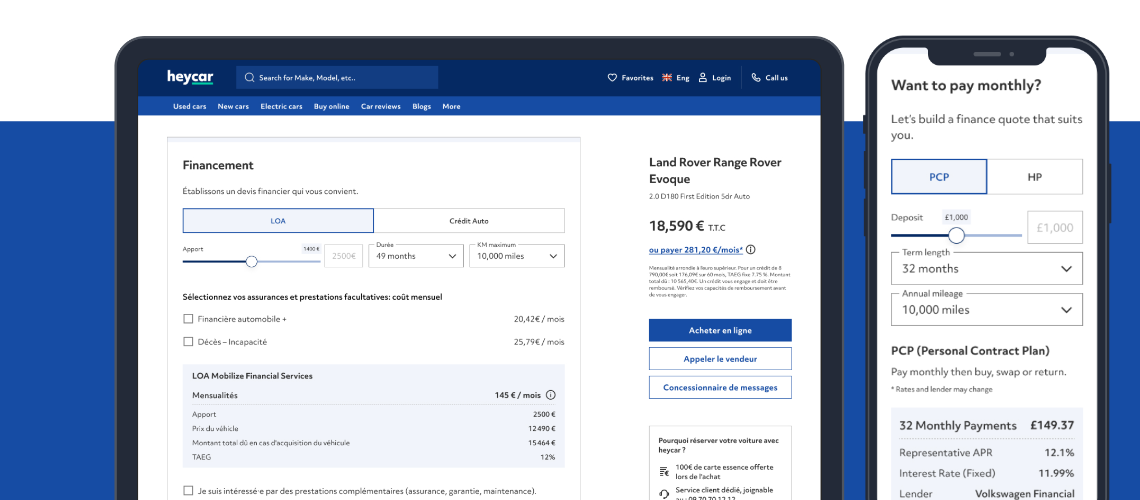Image resolution: width=1140 pixels, height=500 pixels.
Task: Click the £1,000 deposit field on phone
Action: click(x=1054, y=227)
